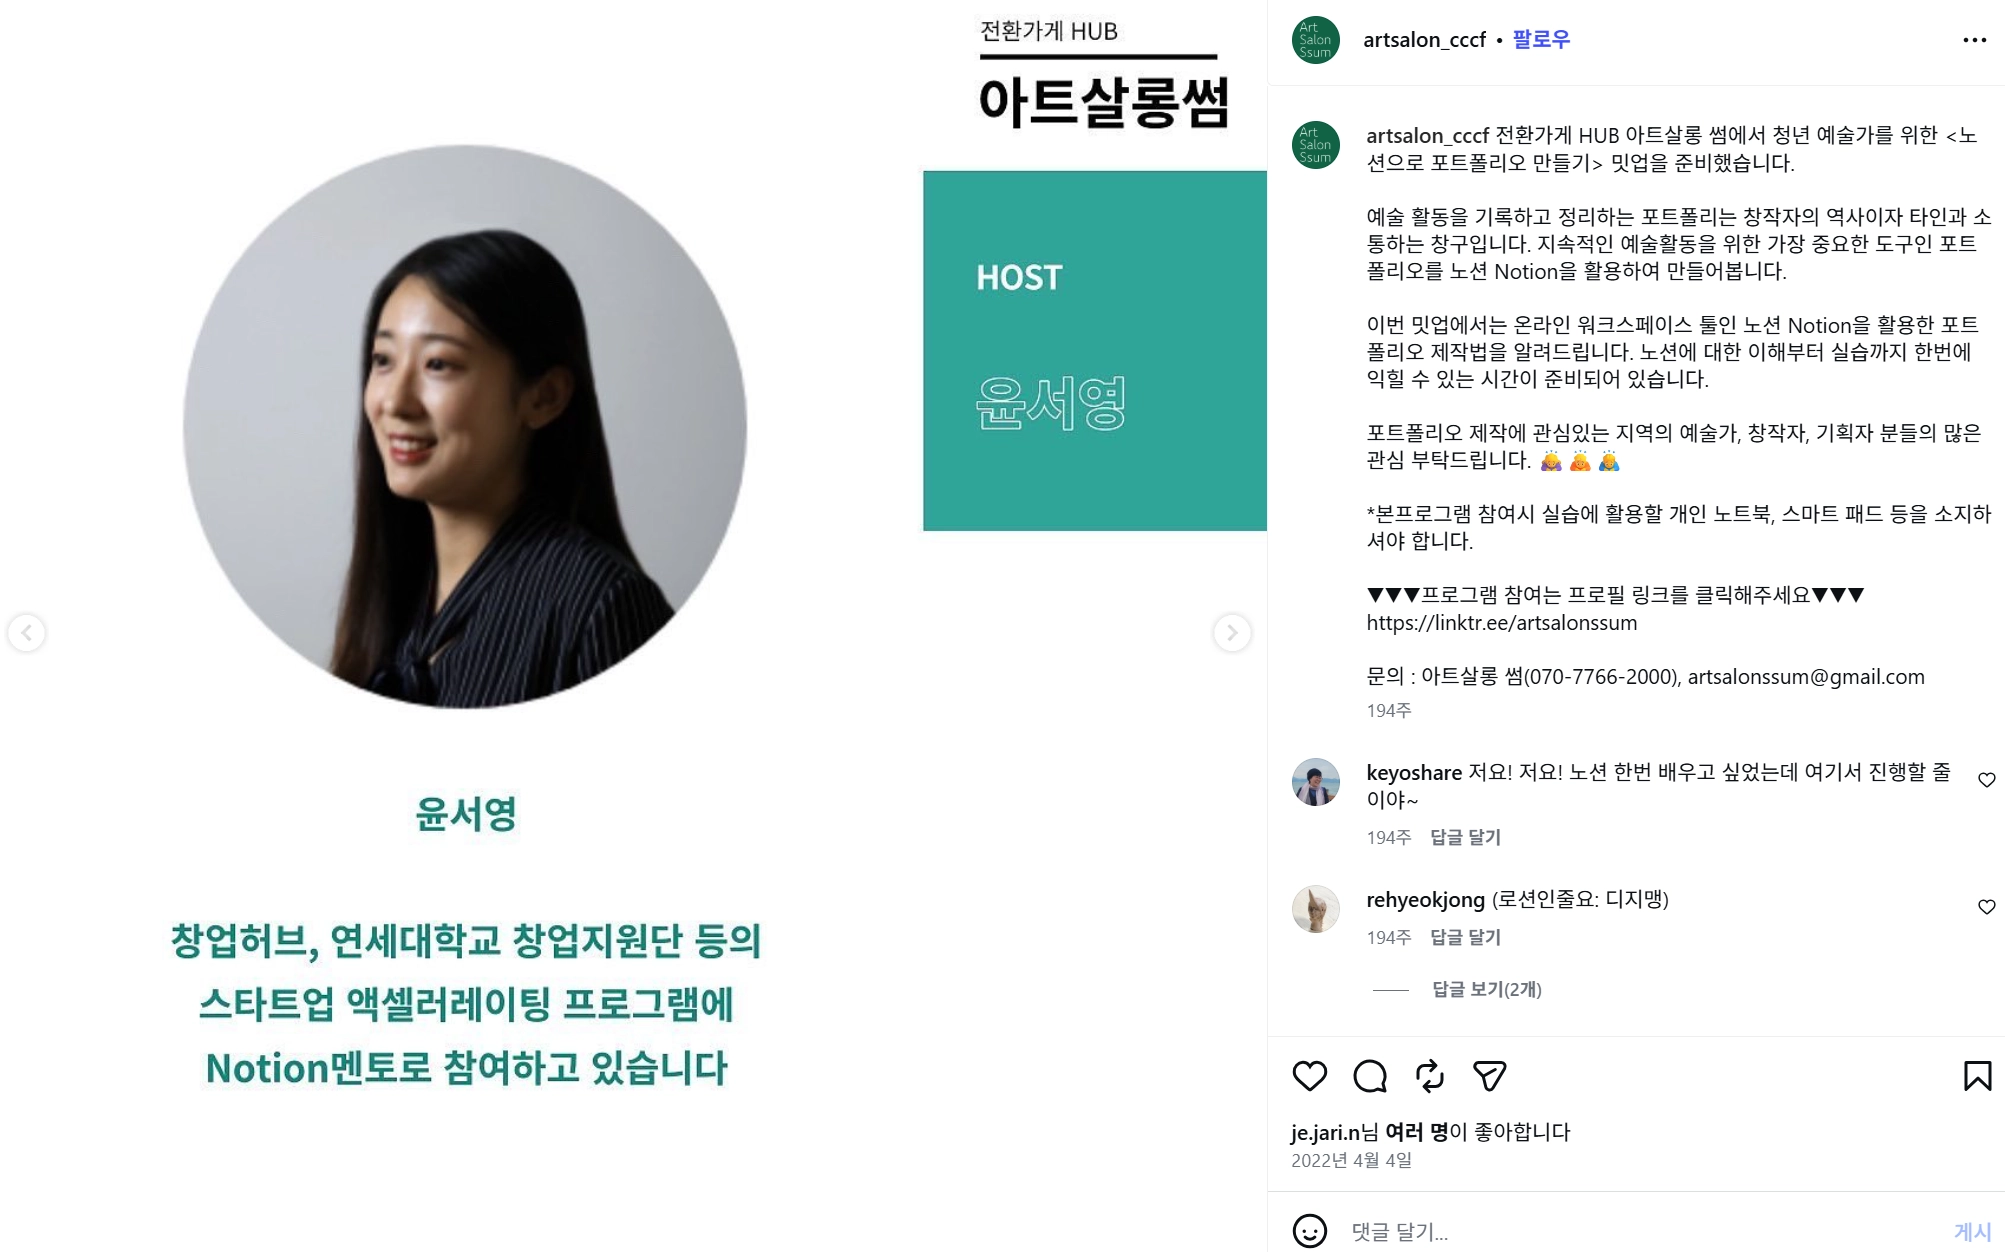Save post with the bookmark icon
This screenshot has width=2005, height=1252.
pyautogui.click(x=1977, y=1076)
